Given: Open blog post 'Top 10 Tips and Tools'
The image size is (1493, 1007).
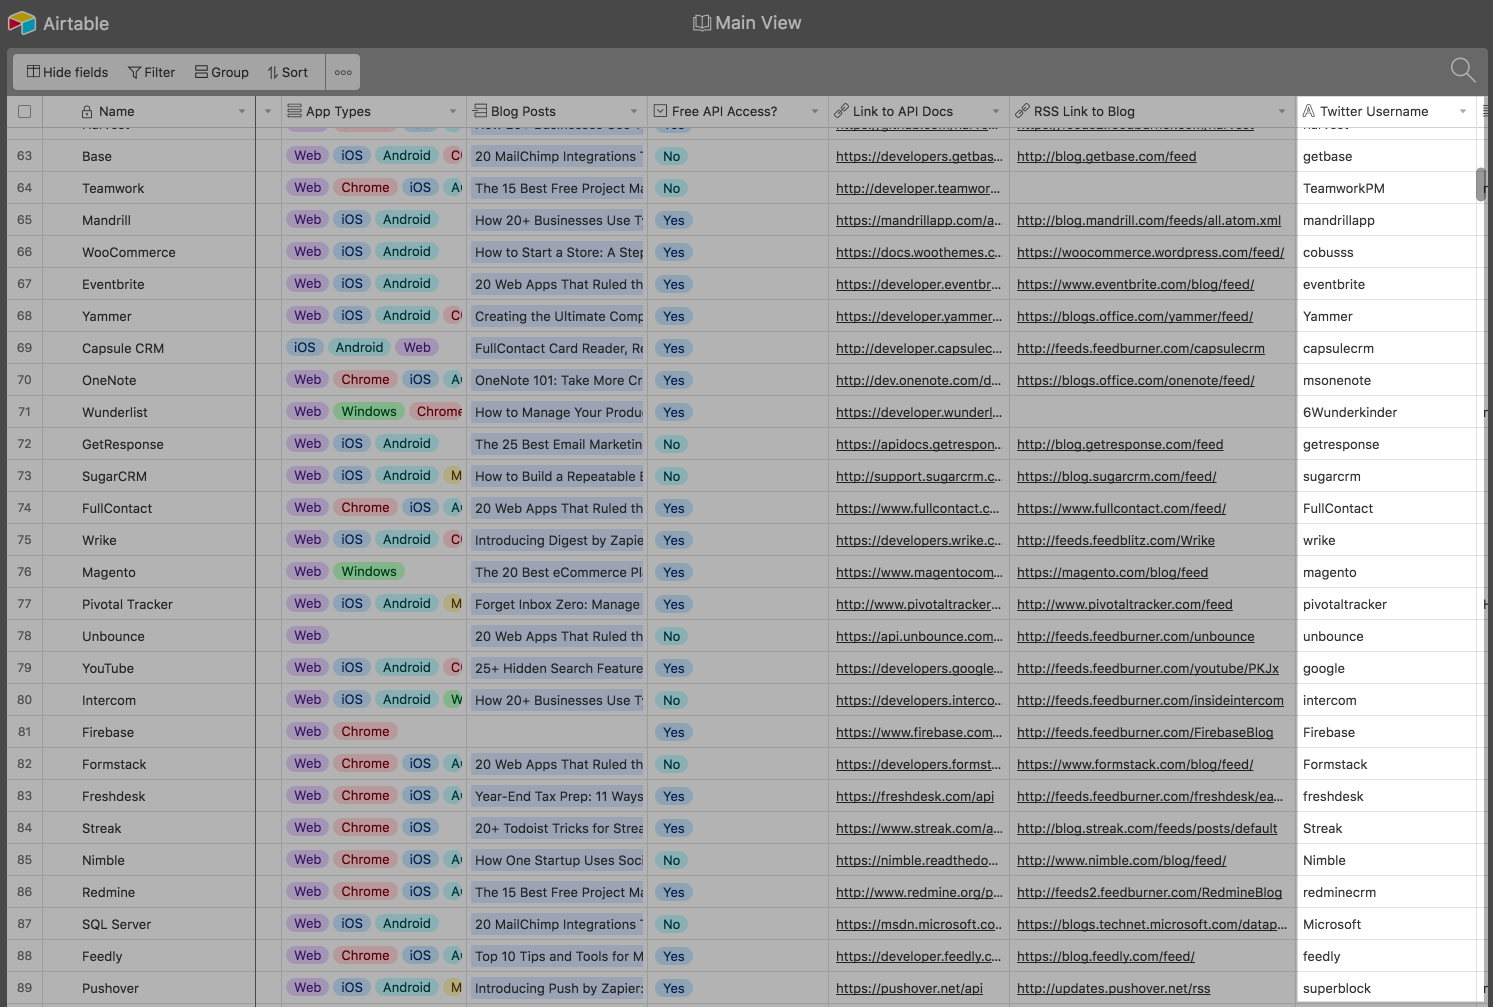Looking at the screenshot, I should click(x=558, y=956).
